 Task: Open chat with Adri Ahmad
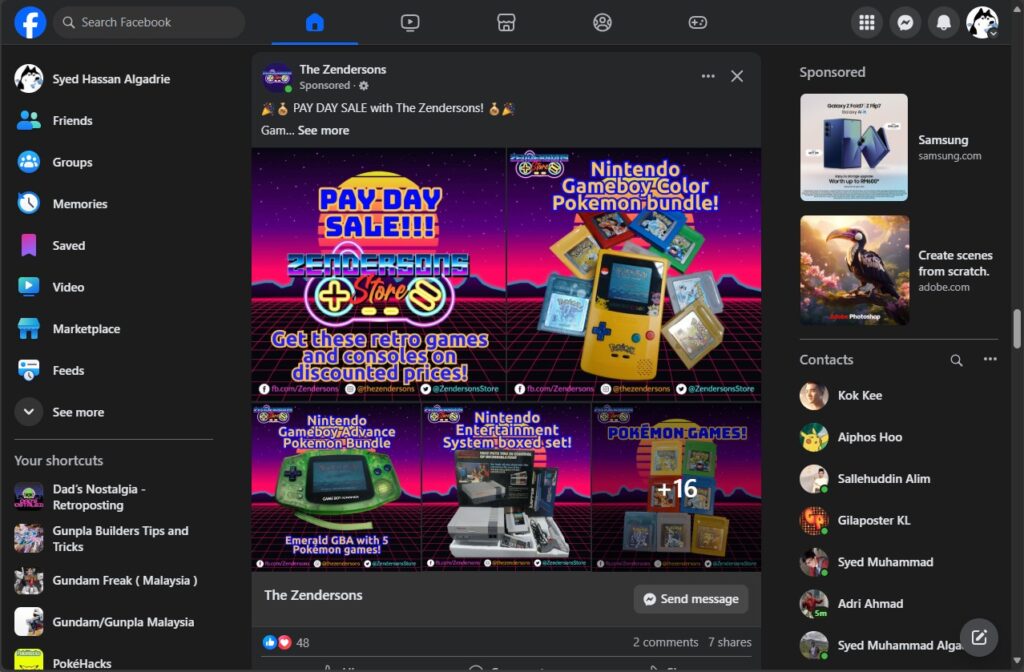[x=899, y=604]
